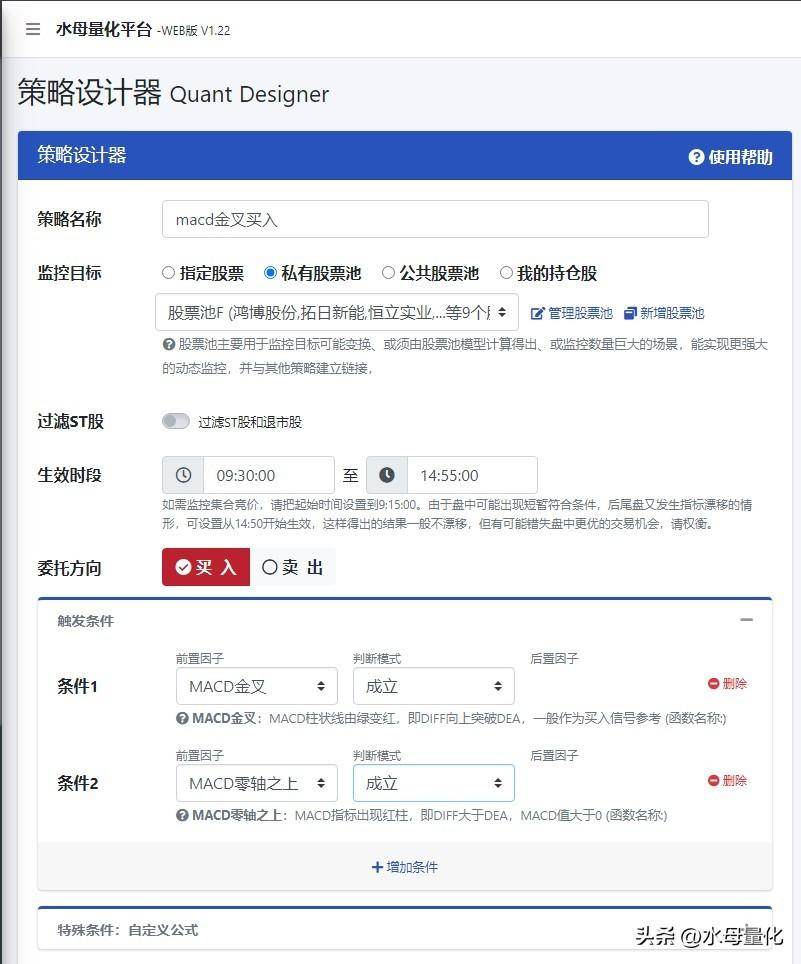Select the 我的持仓股 radio option
This screenshot has height=964, width=801.
[x=549, y=273]
